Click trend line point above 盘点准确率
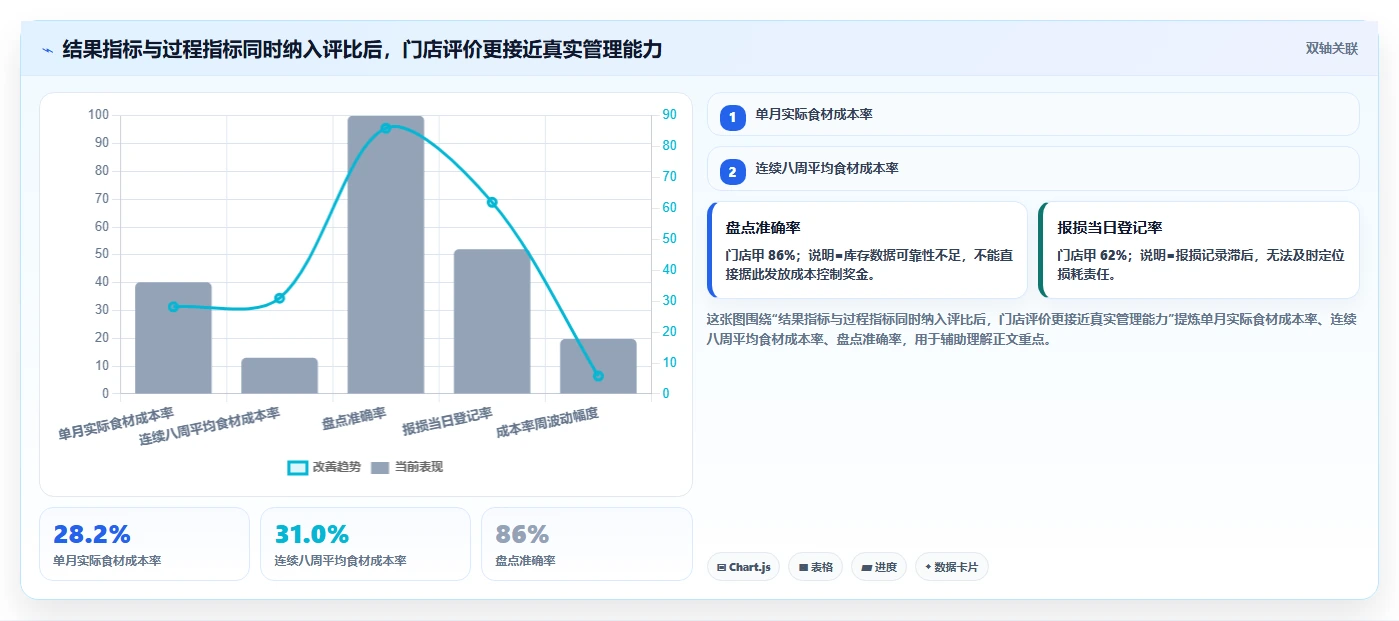 pos(386,128)
